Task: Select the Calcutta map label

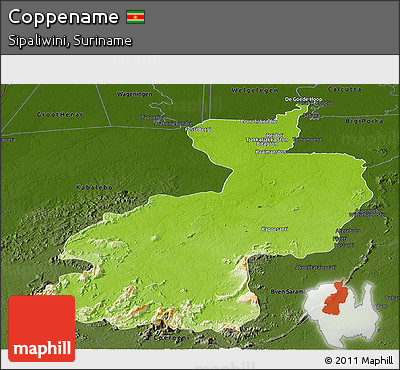Action: [x=345, y=89]
